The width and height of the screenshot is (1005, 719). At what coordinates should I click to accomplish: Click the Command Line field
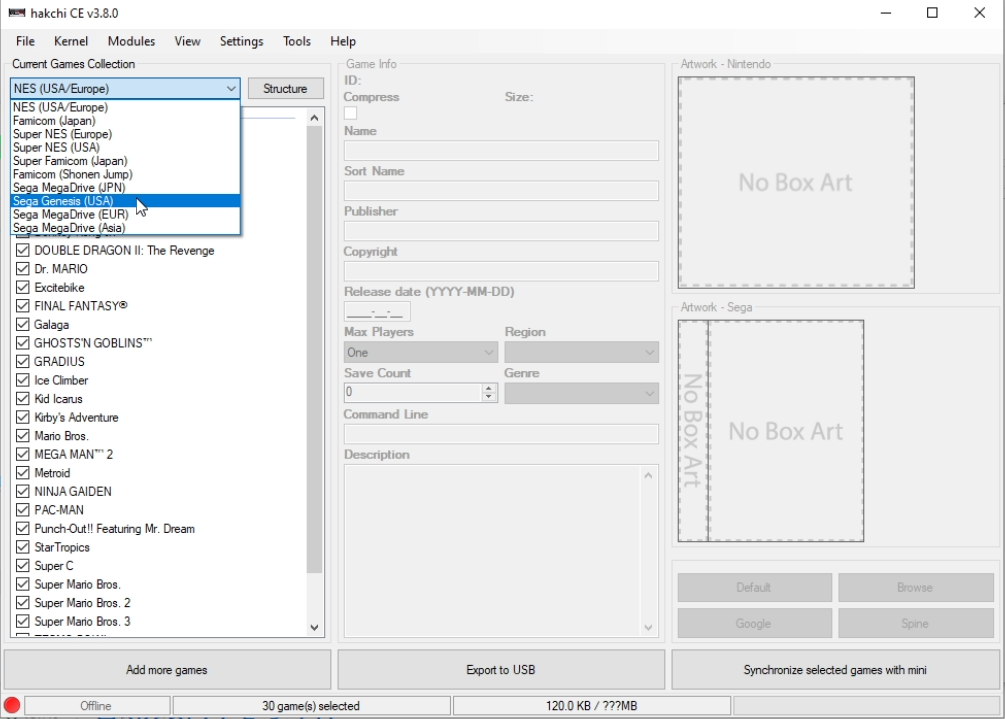501,434
